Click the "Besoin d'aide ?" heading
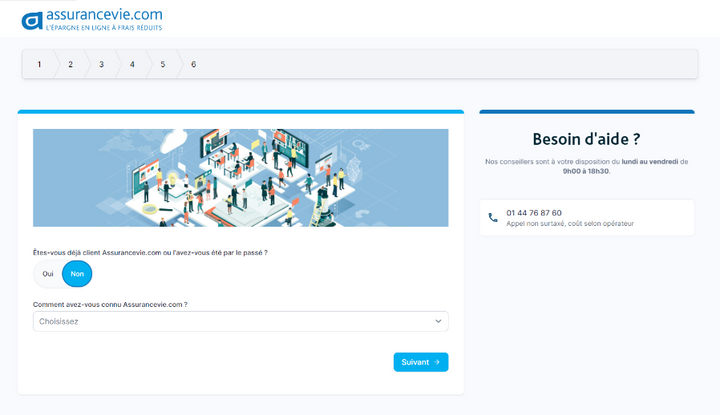This screenshot has height=415, width=720. (x=586, y=139)
